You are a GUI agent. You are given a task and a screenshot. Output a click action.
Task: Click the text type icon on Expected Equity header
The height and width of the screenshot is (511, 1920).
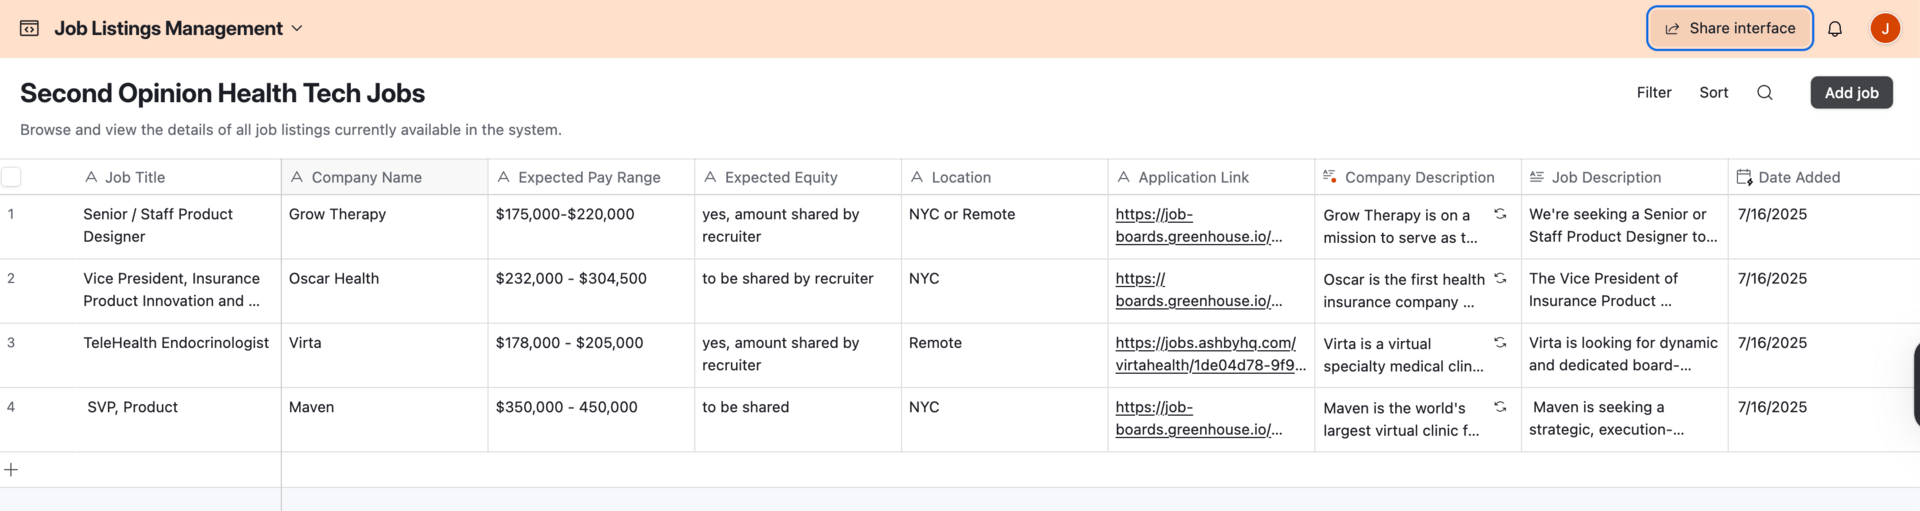tap(710, 177)
